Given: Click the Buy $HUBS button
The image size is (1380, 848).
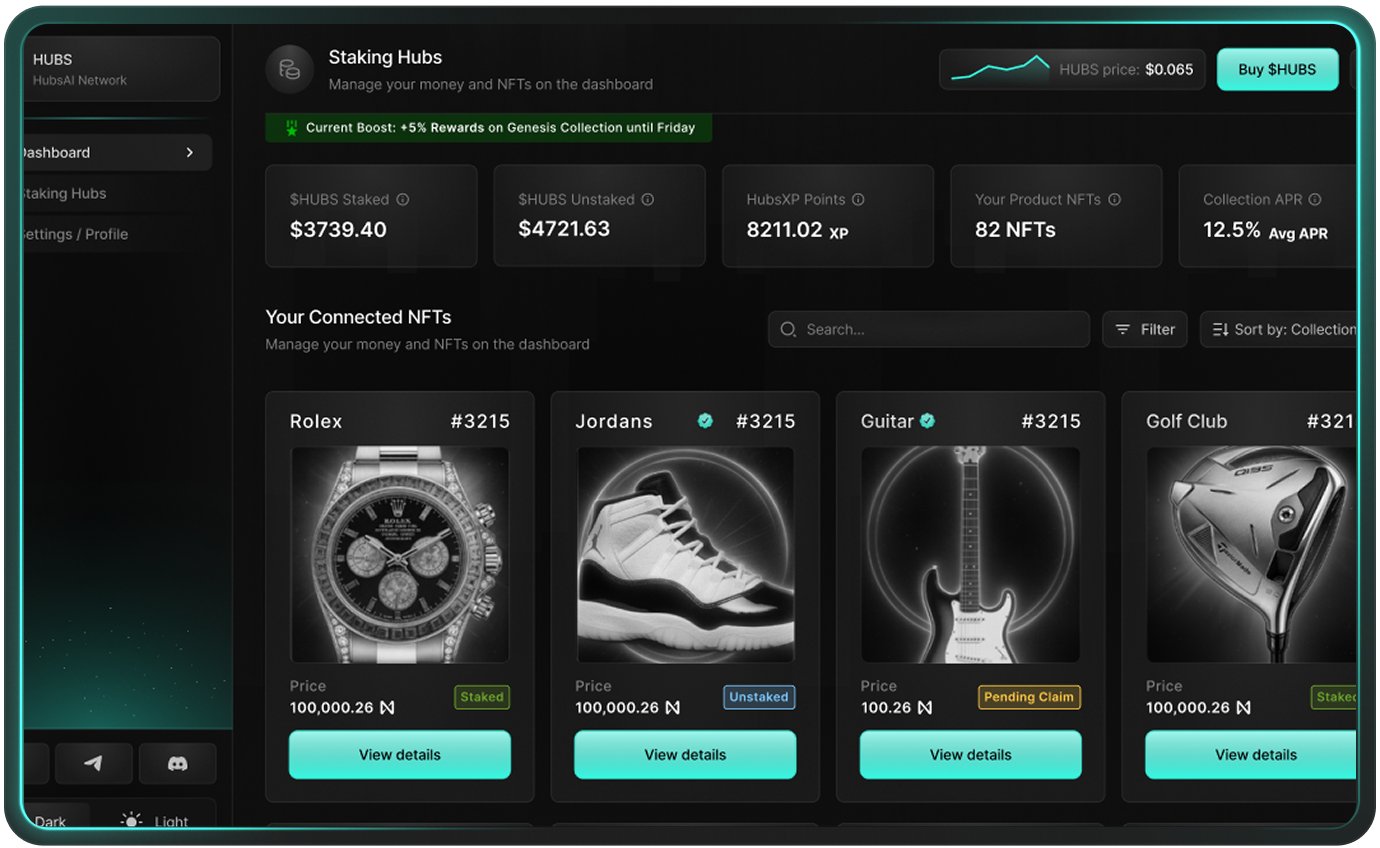Looking at the screenshot, I should [1277, 69].
